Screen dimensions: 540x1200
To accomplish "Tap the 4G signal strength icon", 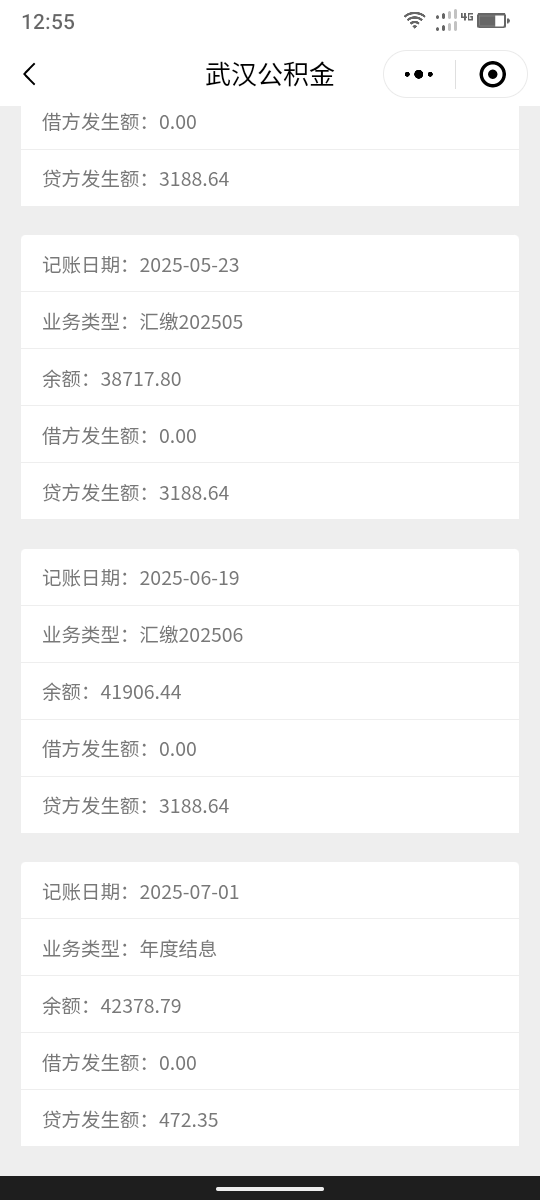I will (454, 20).
